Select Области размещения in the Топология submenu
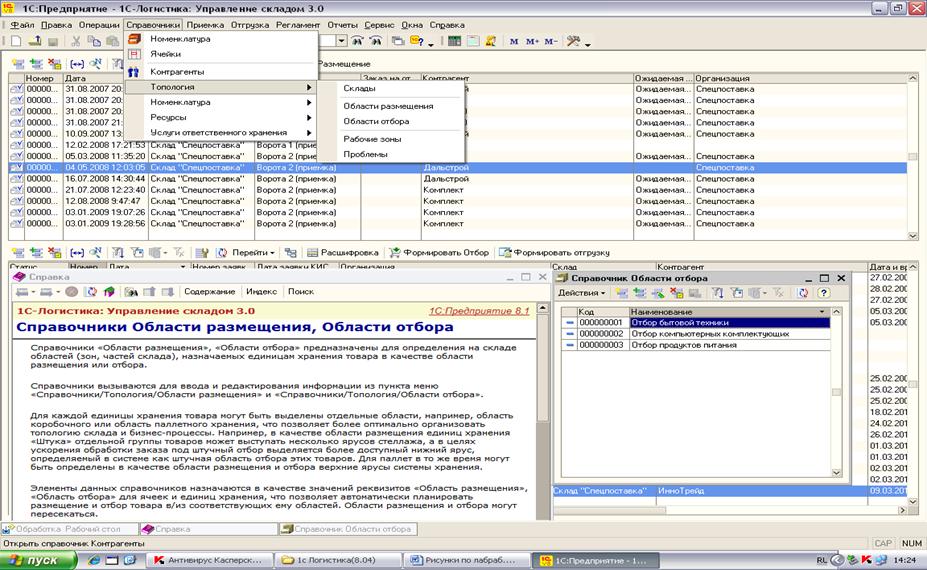This screenshot has width=927, height=570. (x=388, y=106)
